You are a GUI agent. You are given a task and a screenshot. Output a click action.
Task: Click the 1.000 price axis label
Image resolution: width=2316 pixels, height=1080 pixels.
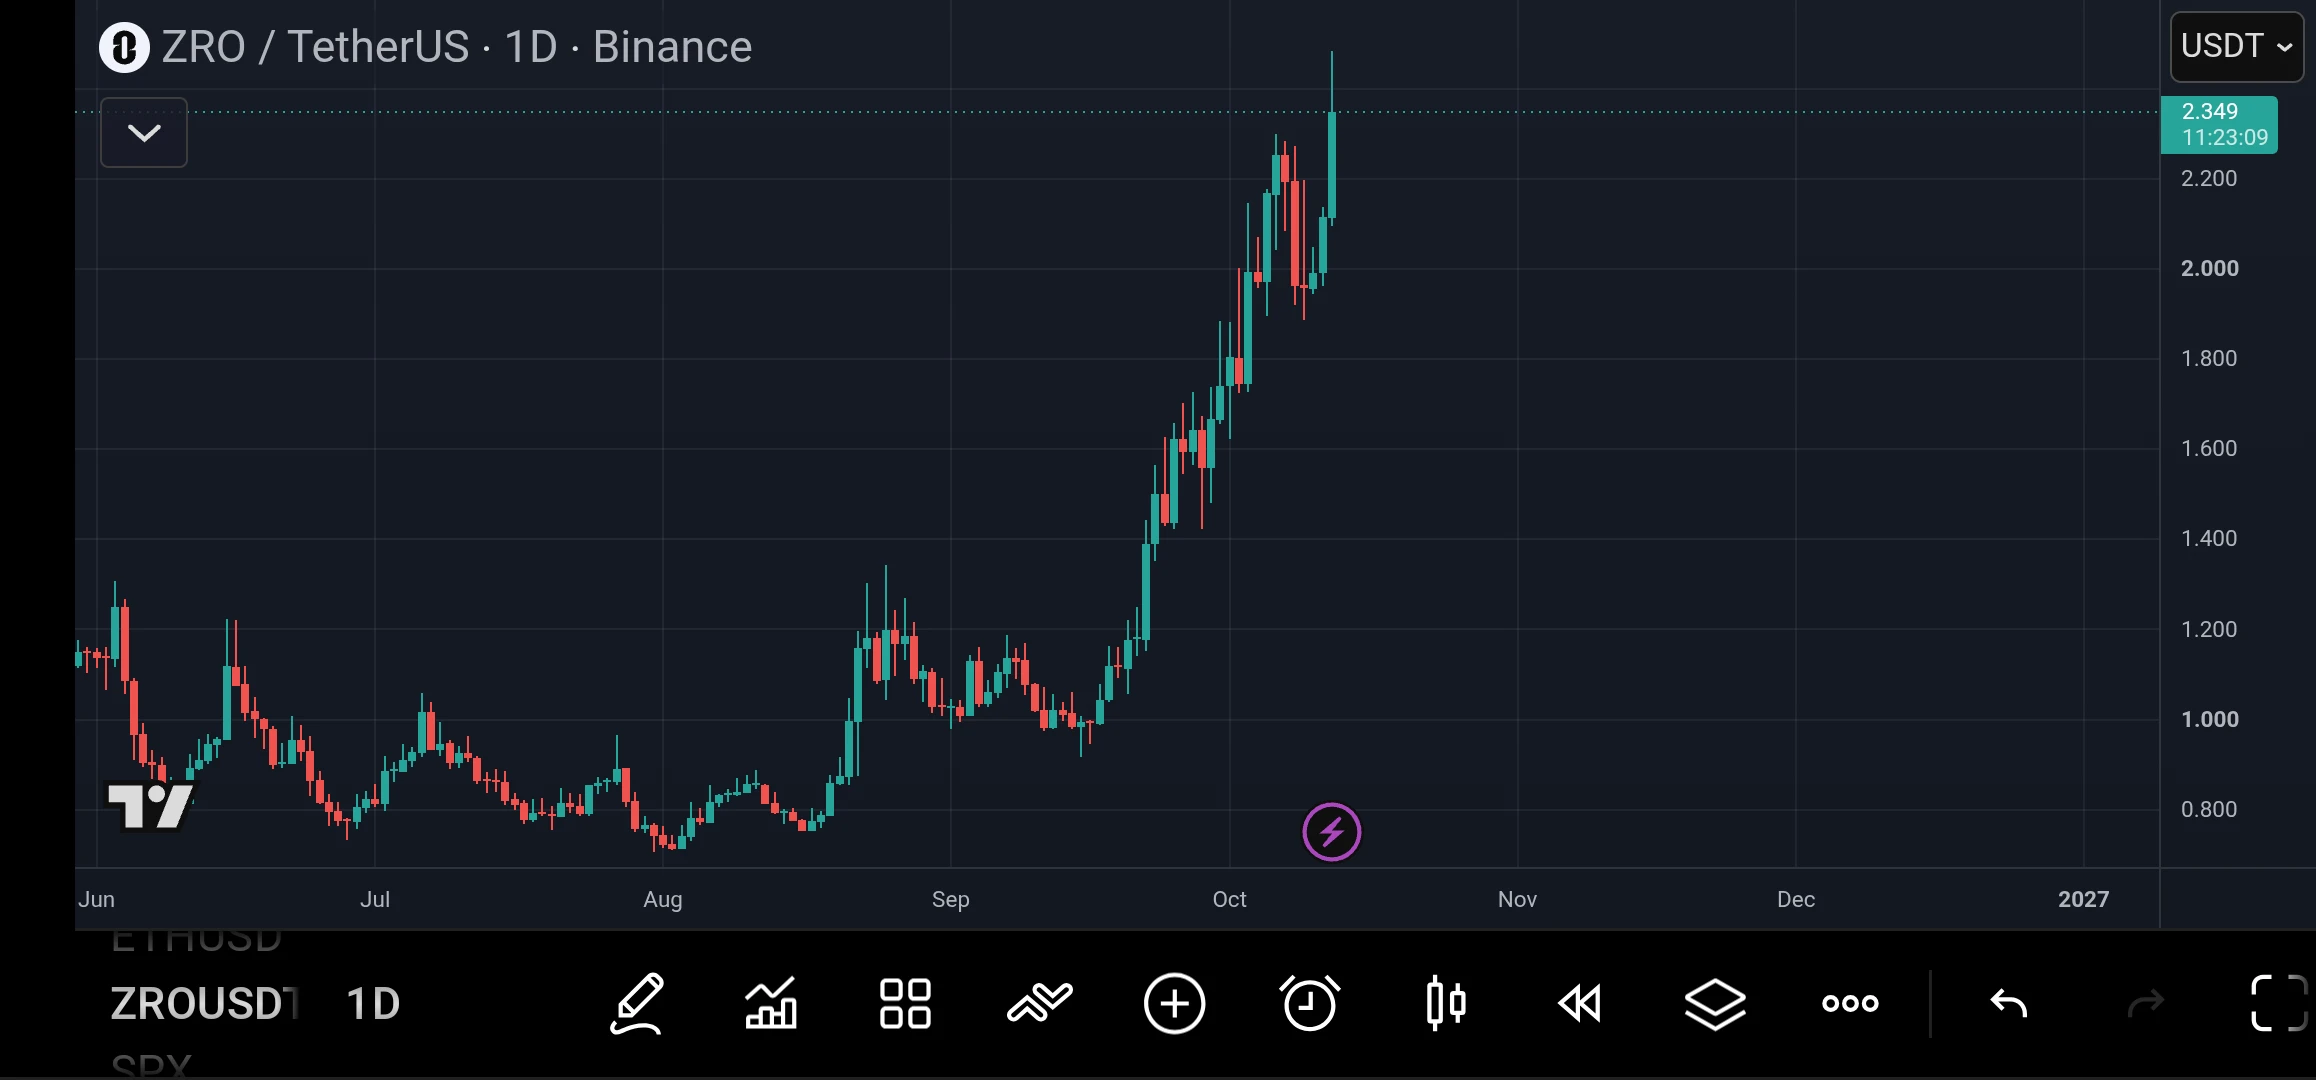click(2209, 719)
